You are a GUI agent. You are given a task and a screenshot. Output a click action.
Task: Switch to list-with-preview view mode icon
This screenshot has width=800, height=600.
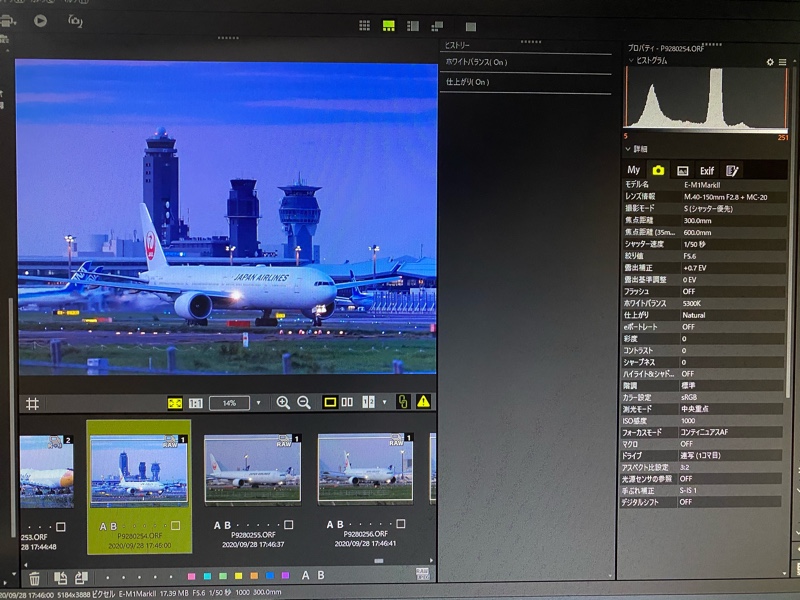point(413,26)
